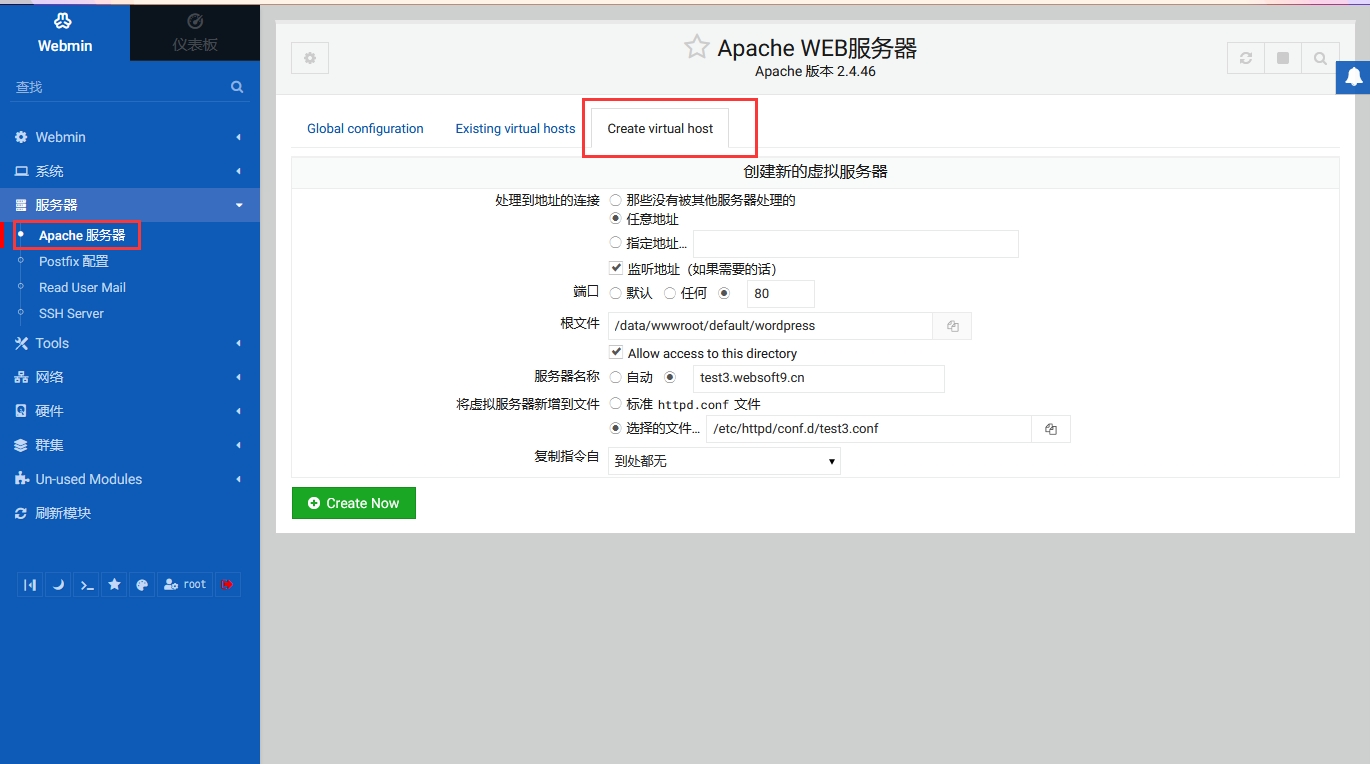Switch to Existing virtual hosts tab
The width and height of the screenshot is (1370, 764).
(x=515, y=128)
